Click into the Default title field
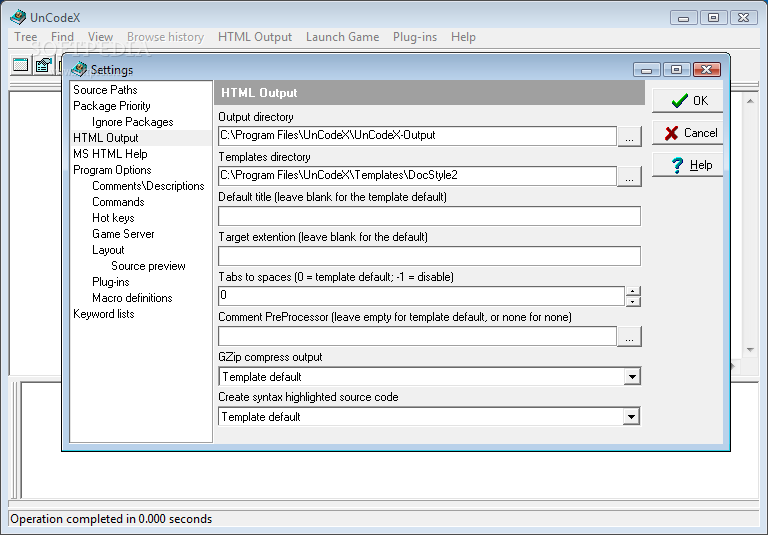 [x=429, y=216]
